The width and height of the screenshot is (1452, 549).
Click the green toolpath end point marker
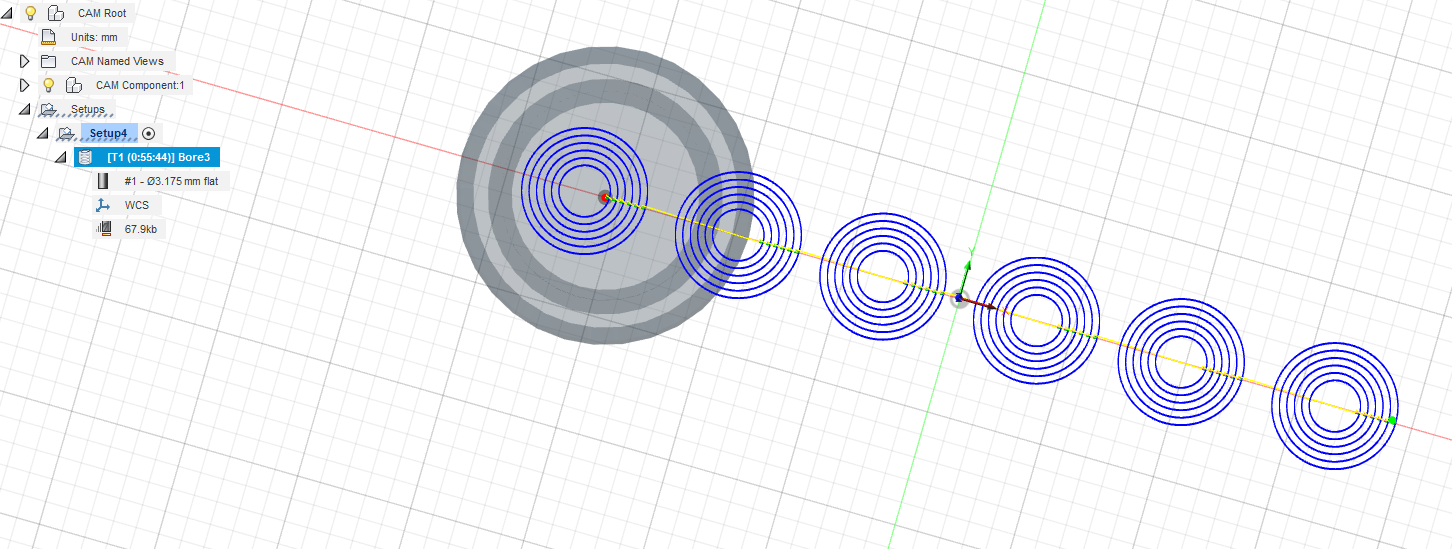[1392, 420]
